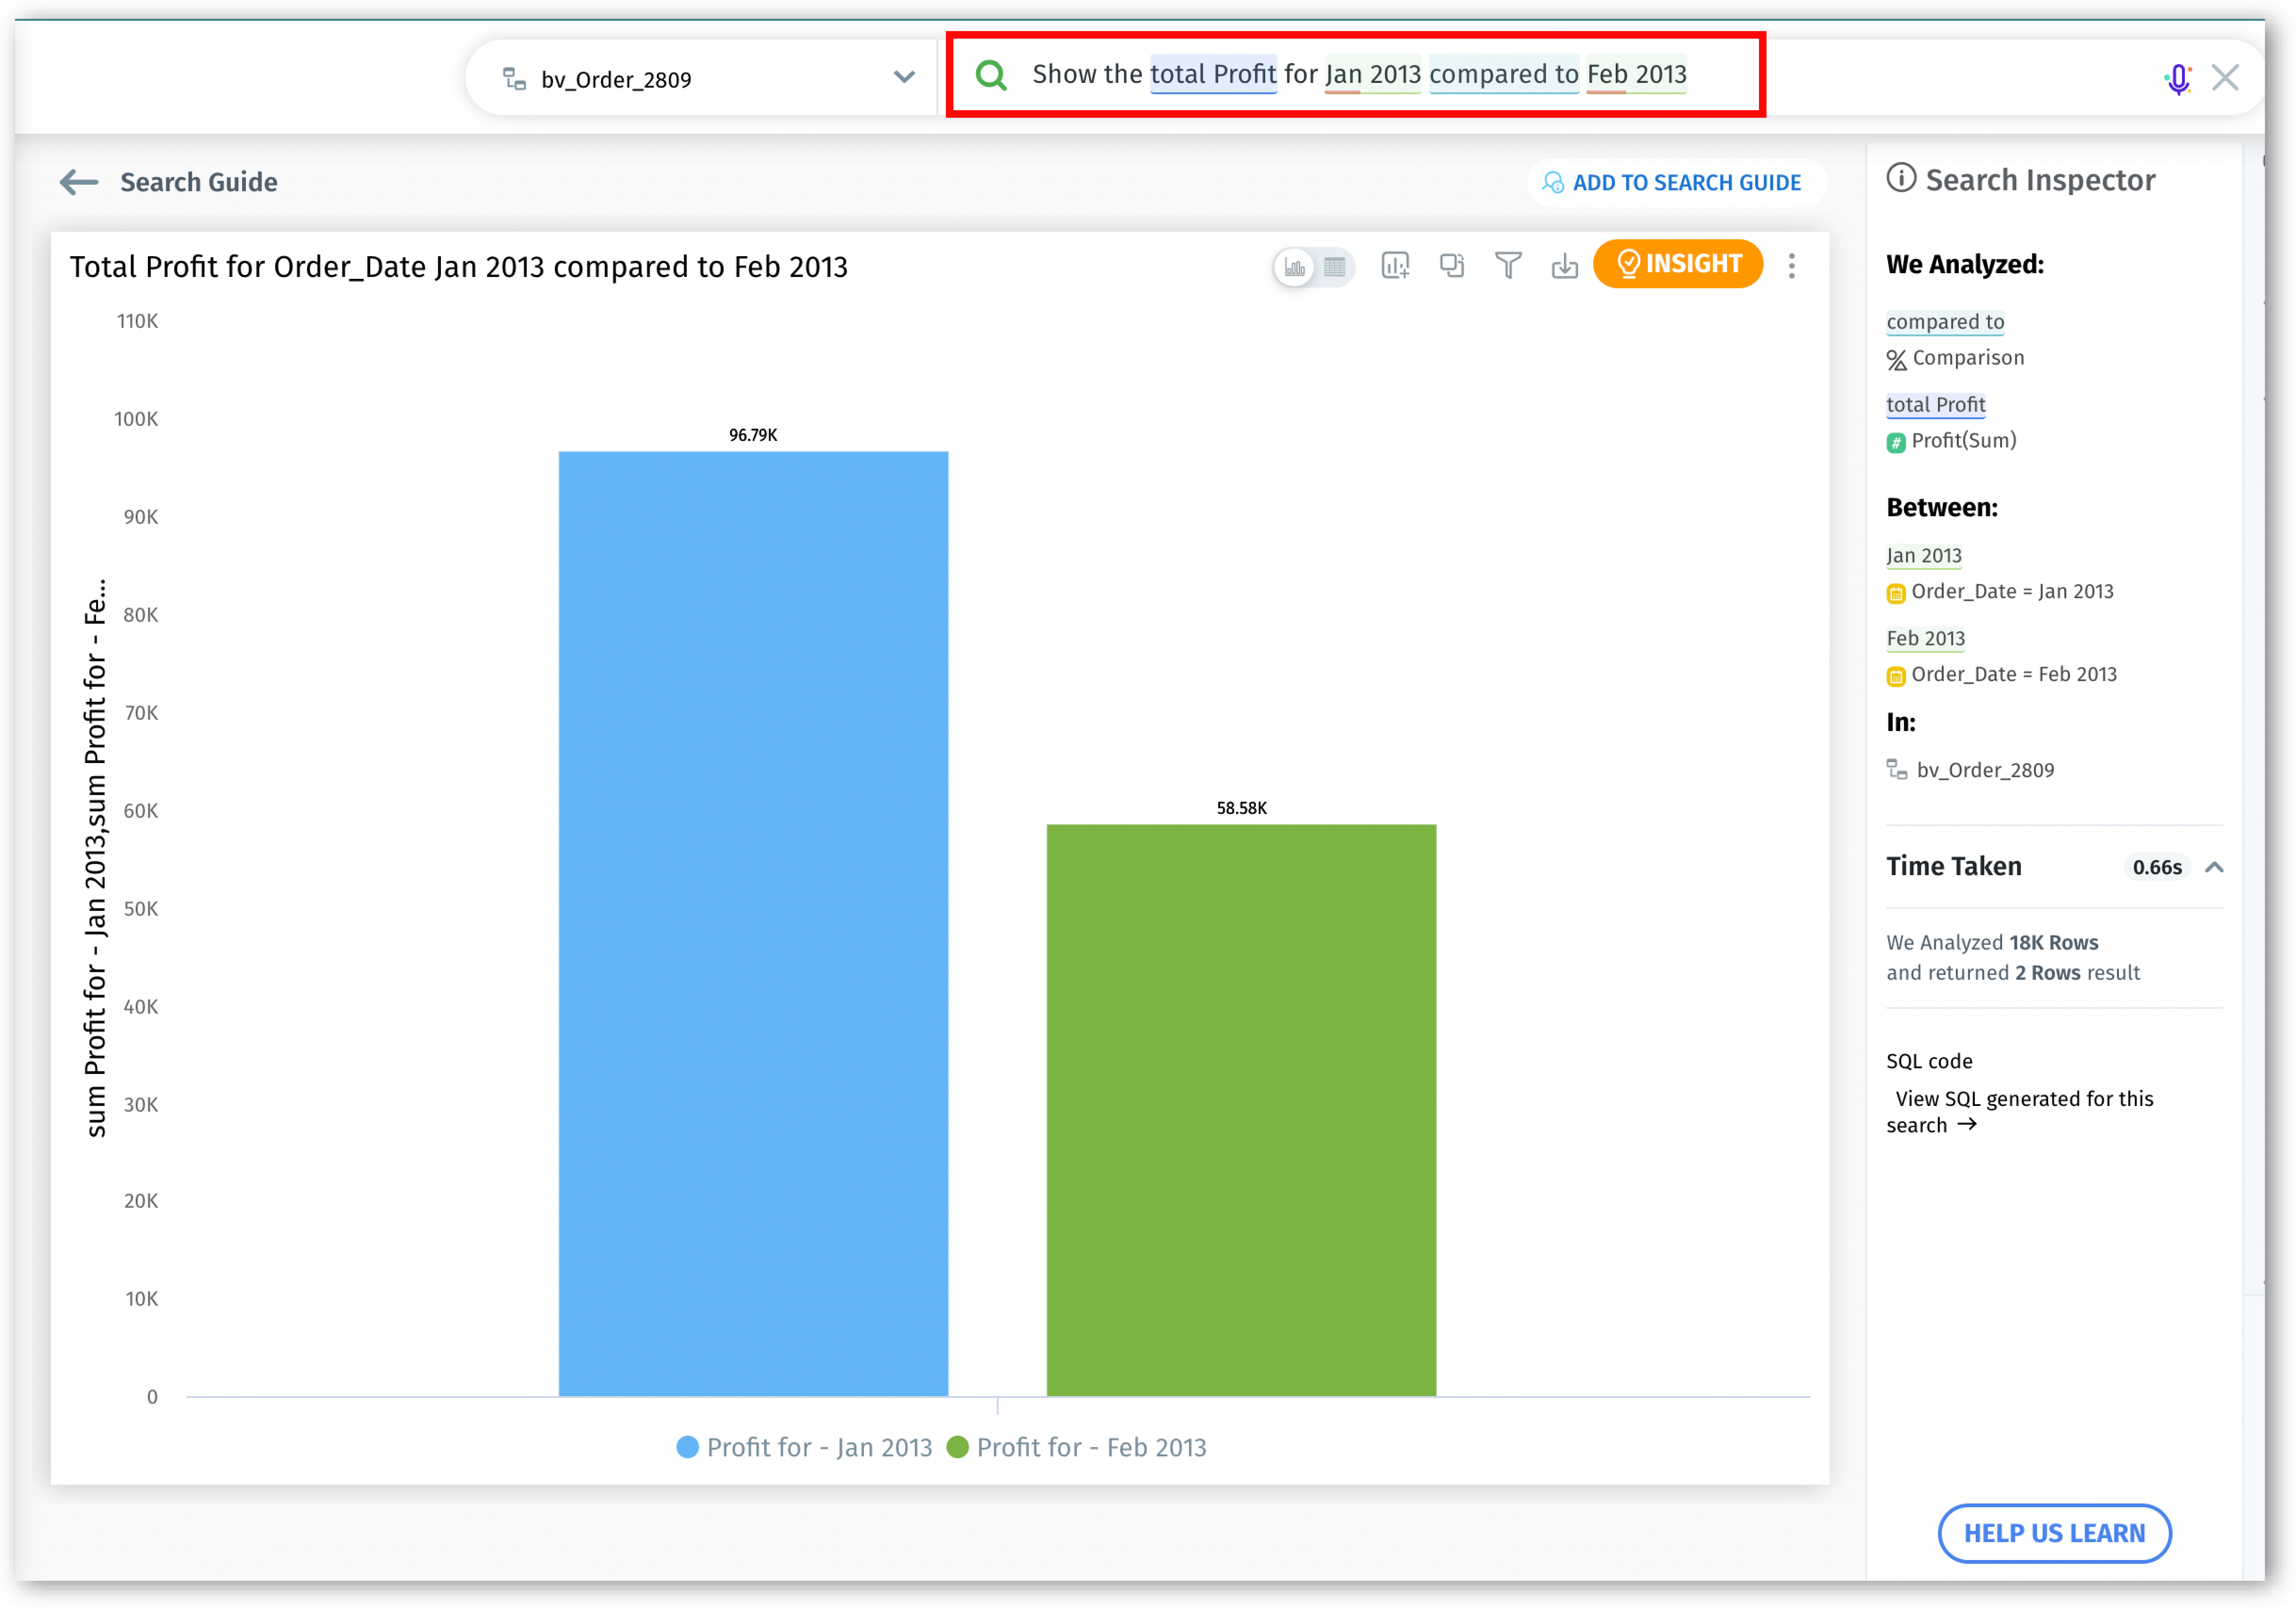Go back using the Search Guide arrow
Screen dimensions: 2296x1609
pos(79,182)
